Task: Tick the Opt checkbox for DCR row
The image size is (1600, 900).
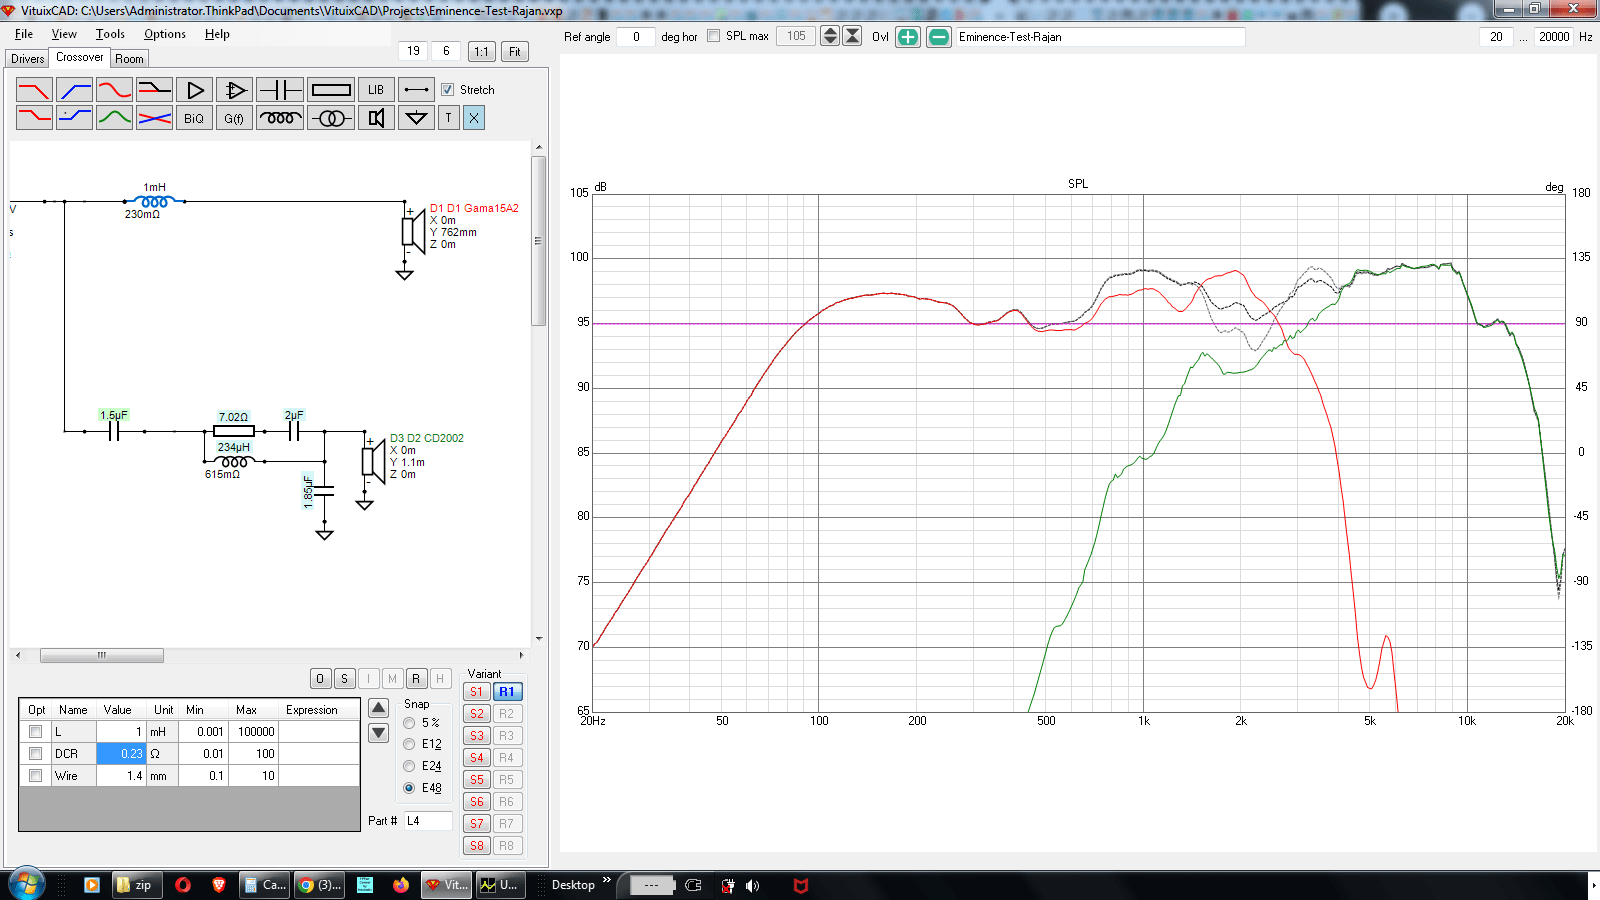Action: (x=36, y=754)
